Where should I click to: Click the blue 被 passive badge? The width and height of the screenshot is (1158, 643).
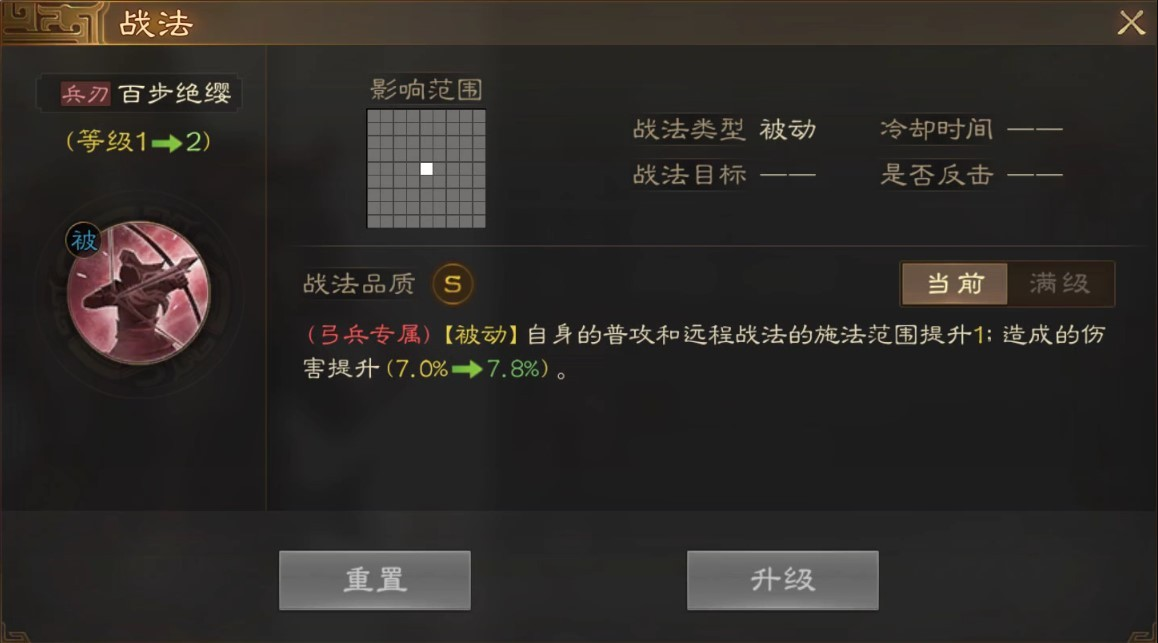83,240
